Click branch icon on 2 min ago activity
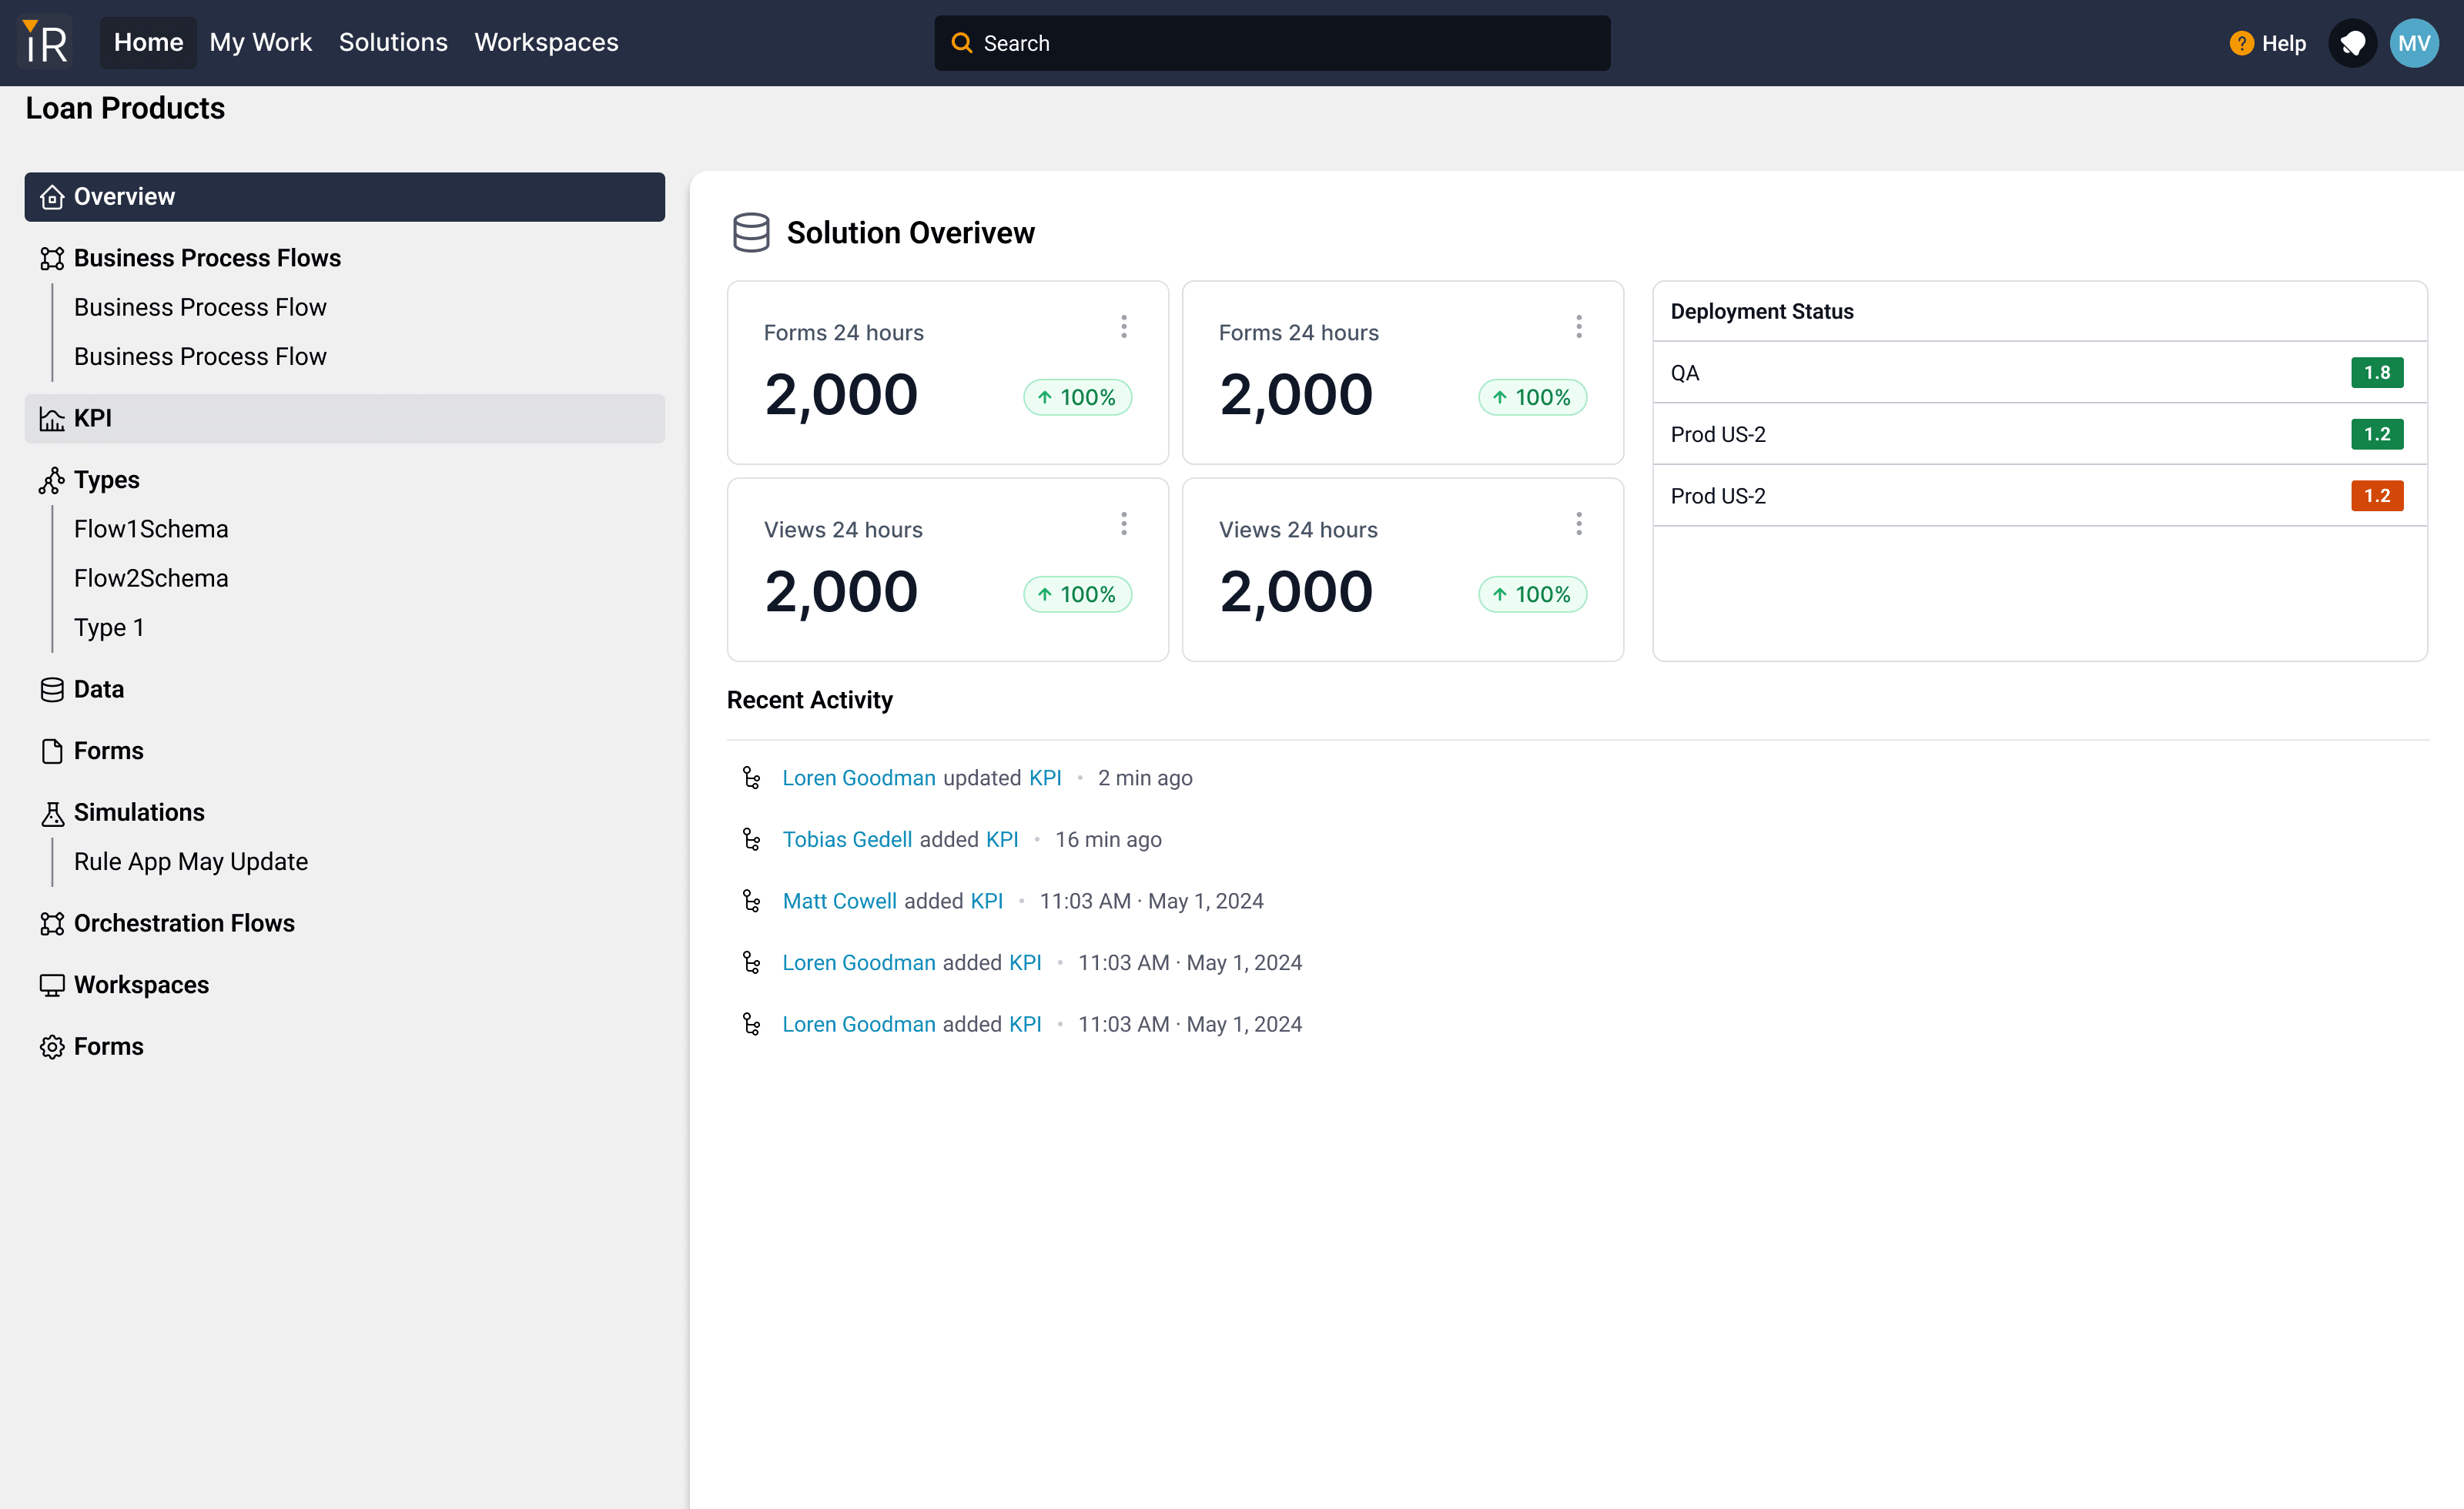 751,777
